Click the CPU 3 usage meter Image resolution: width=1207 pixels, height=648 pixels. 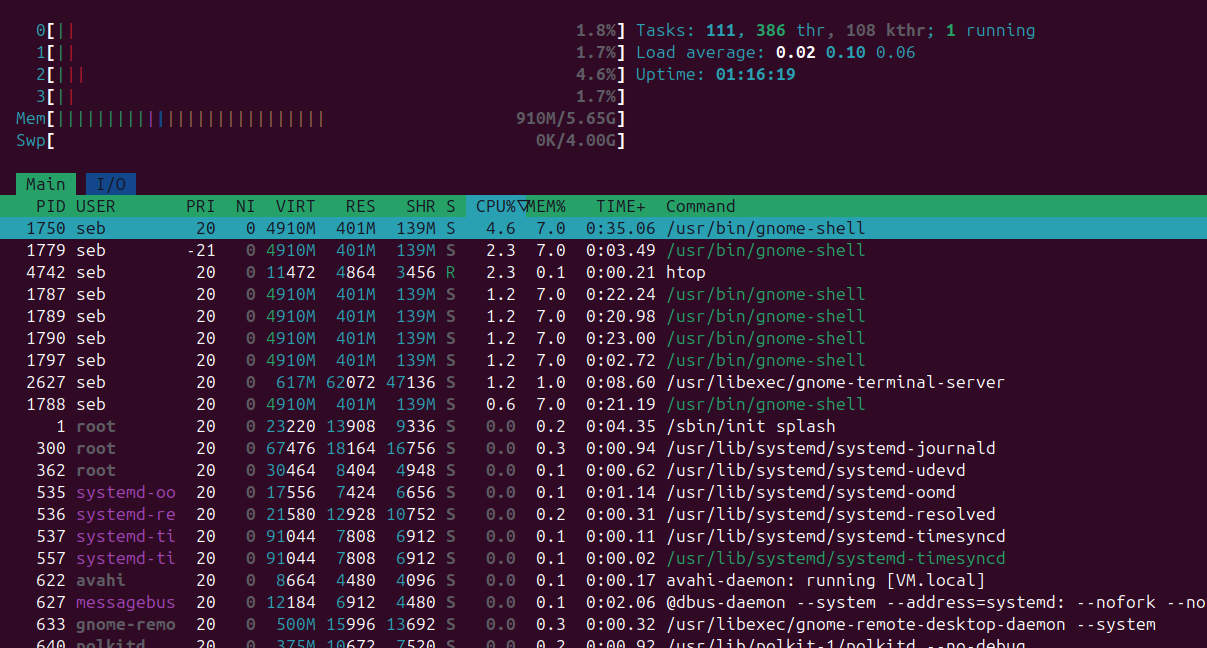point(331,96)
